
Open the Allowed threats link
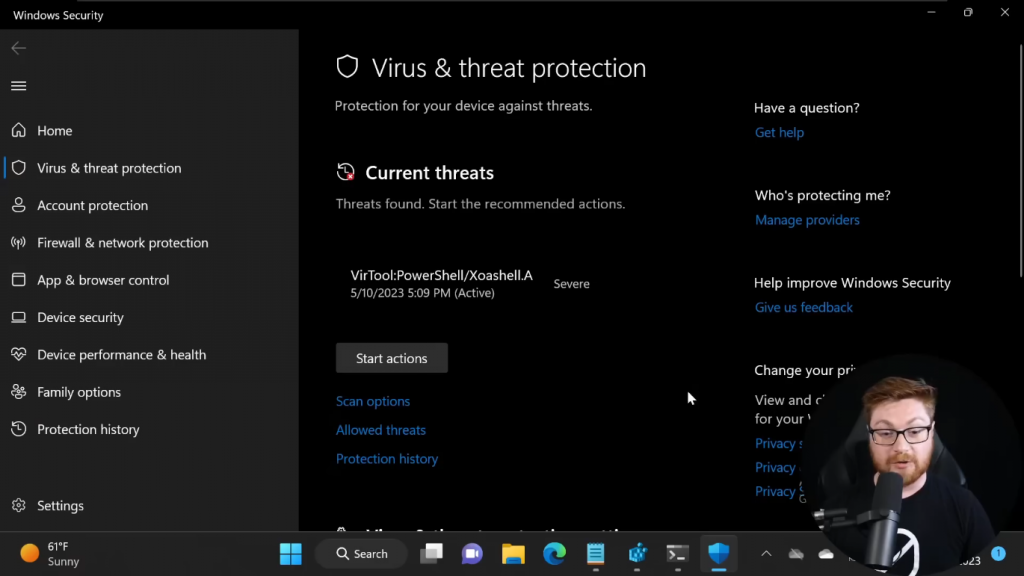tap(381, 430)
